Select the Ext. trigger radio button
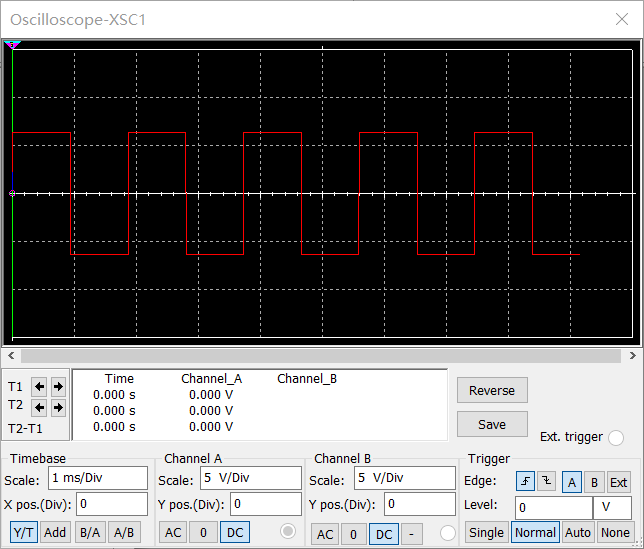 [616, 437]
